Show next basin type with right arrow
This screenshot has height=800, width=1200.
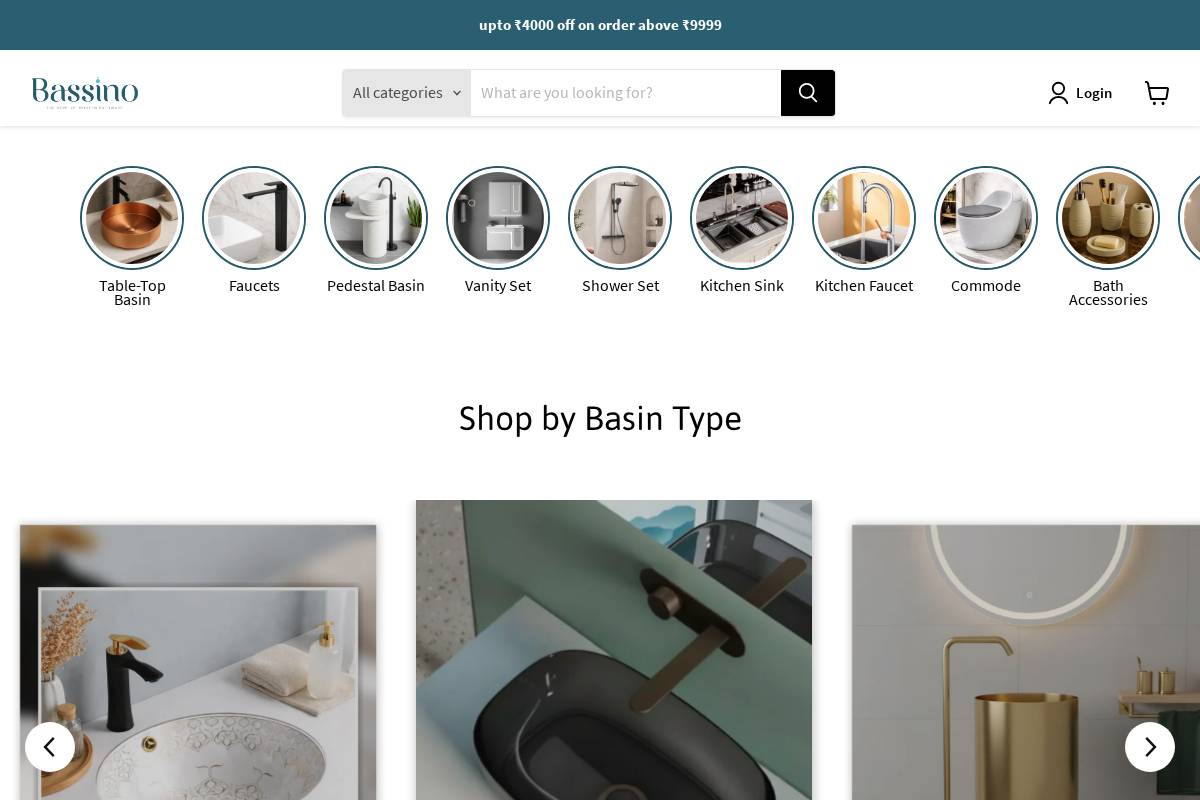tap(1150, 747)
